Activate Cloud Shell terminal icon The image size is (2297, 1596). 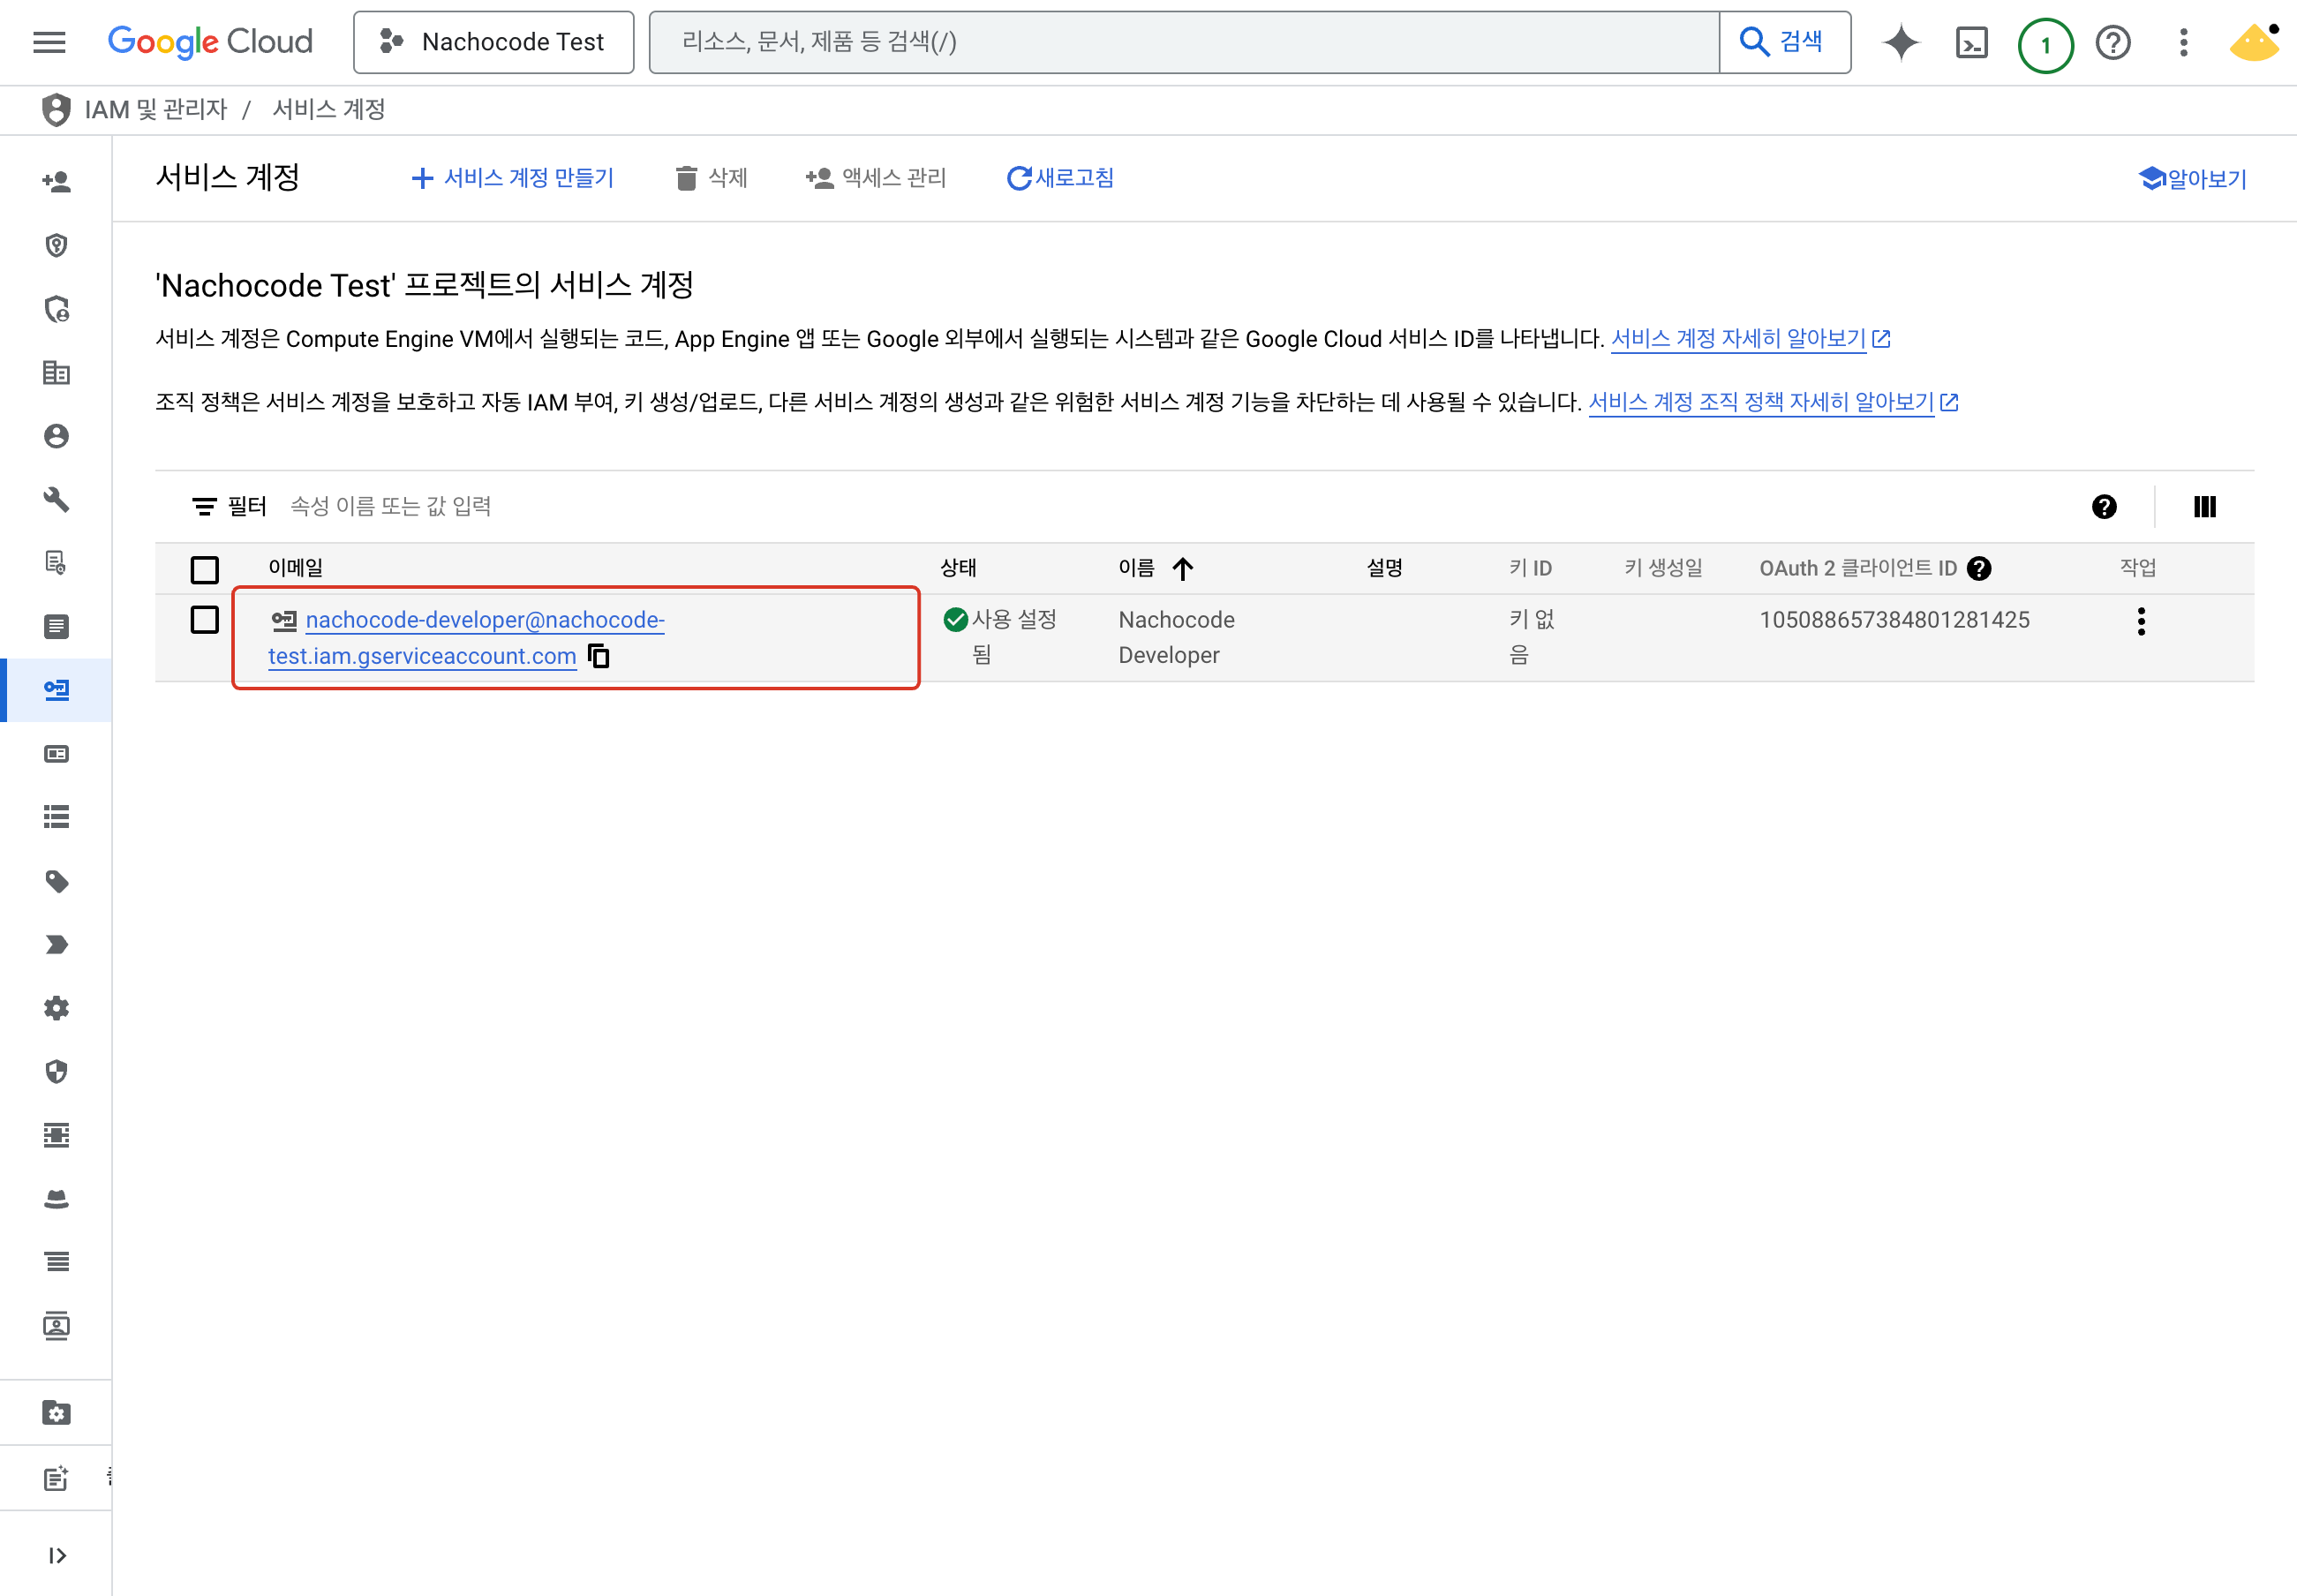tap(1971, 43)
